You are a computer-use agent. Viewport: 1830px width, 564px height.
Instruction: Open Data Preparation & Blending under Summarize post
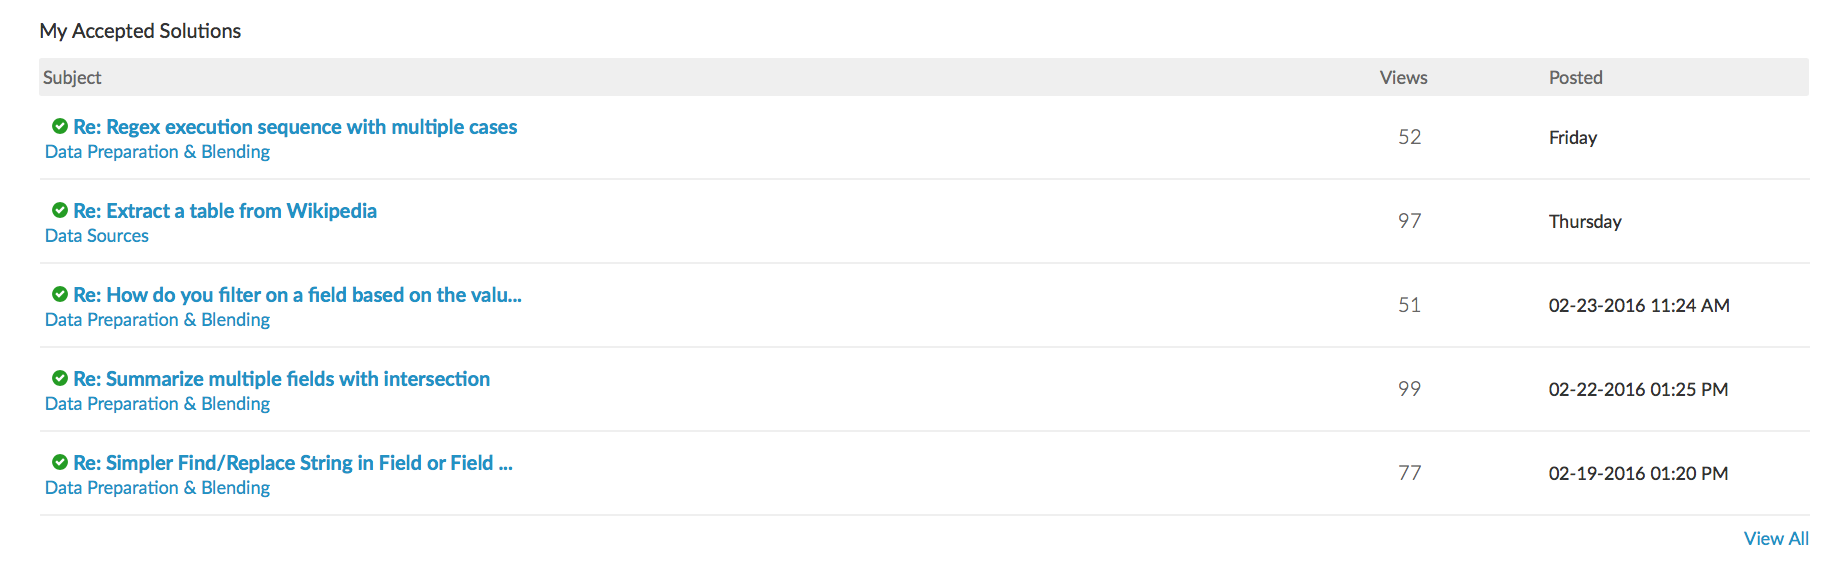coord(157,404)
